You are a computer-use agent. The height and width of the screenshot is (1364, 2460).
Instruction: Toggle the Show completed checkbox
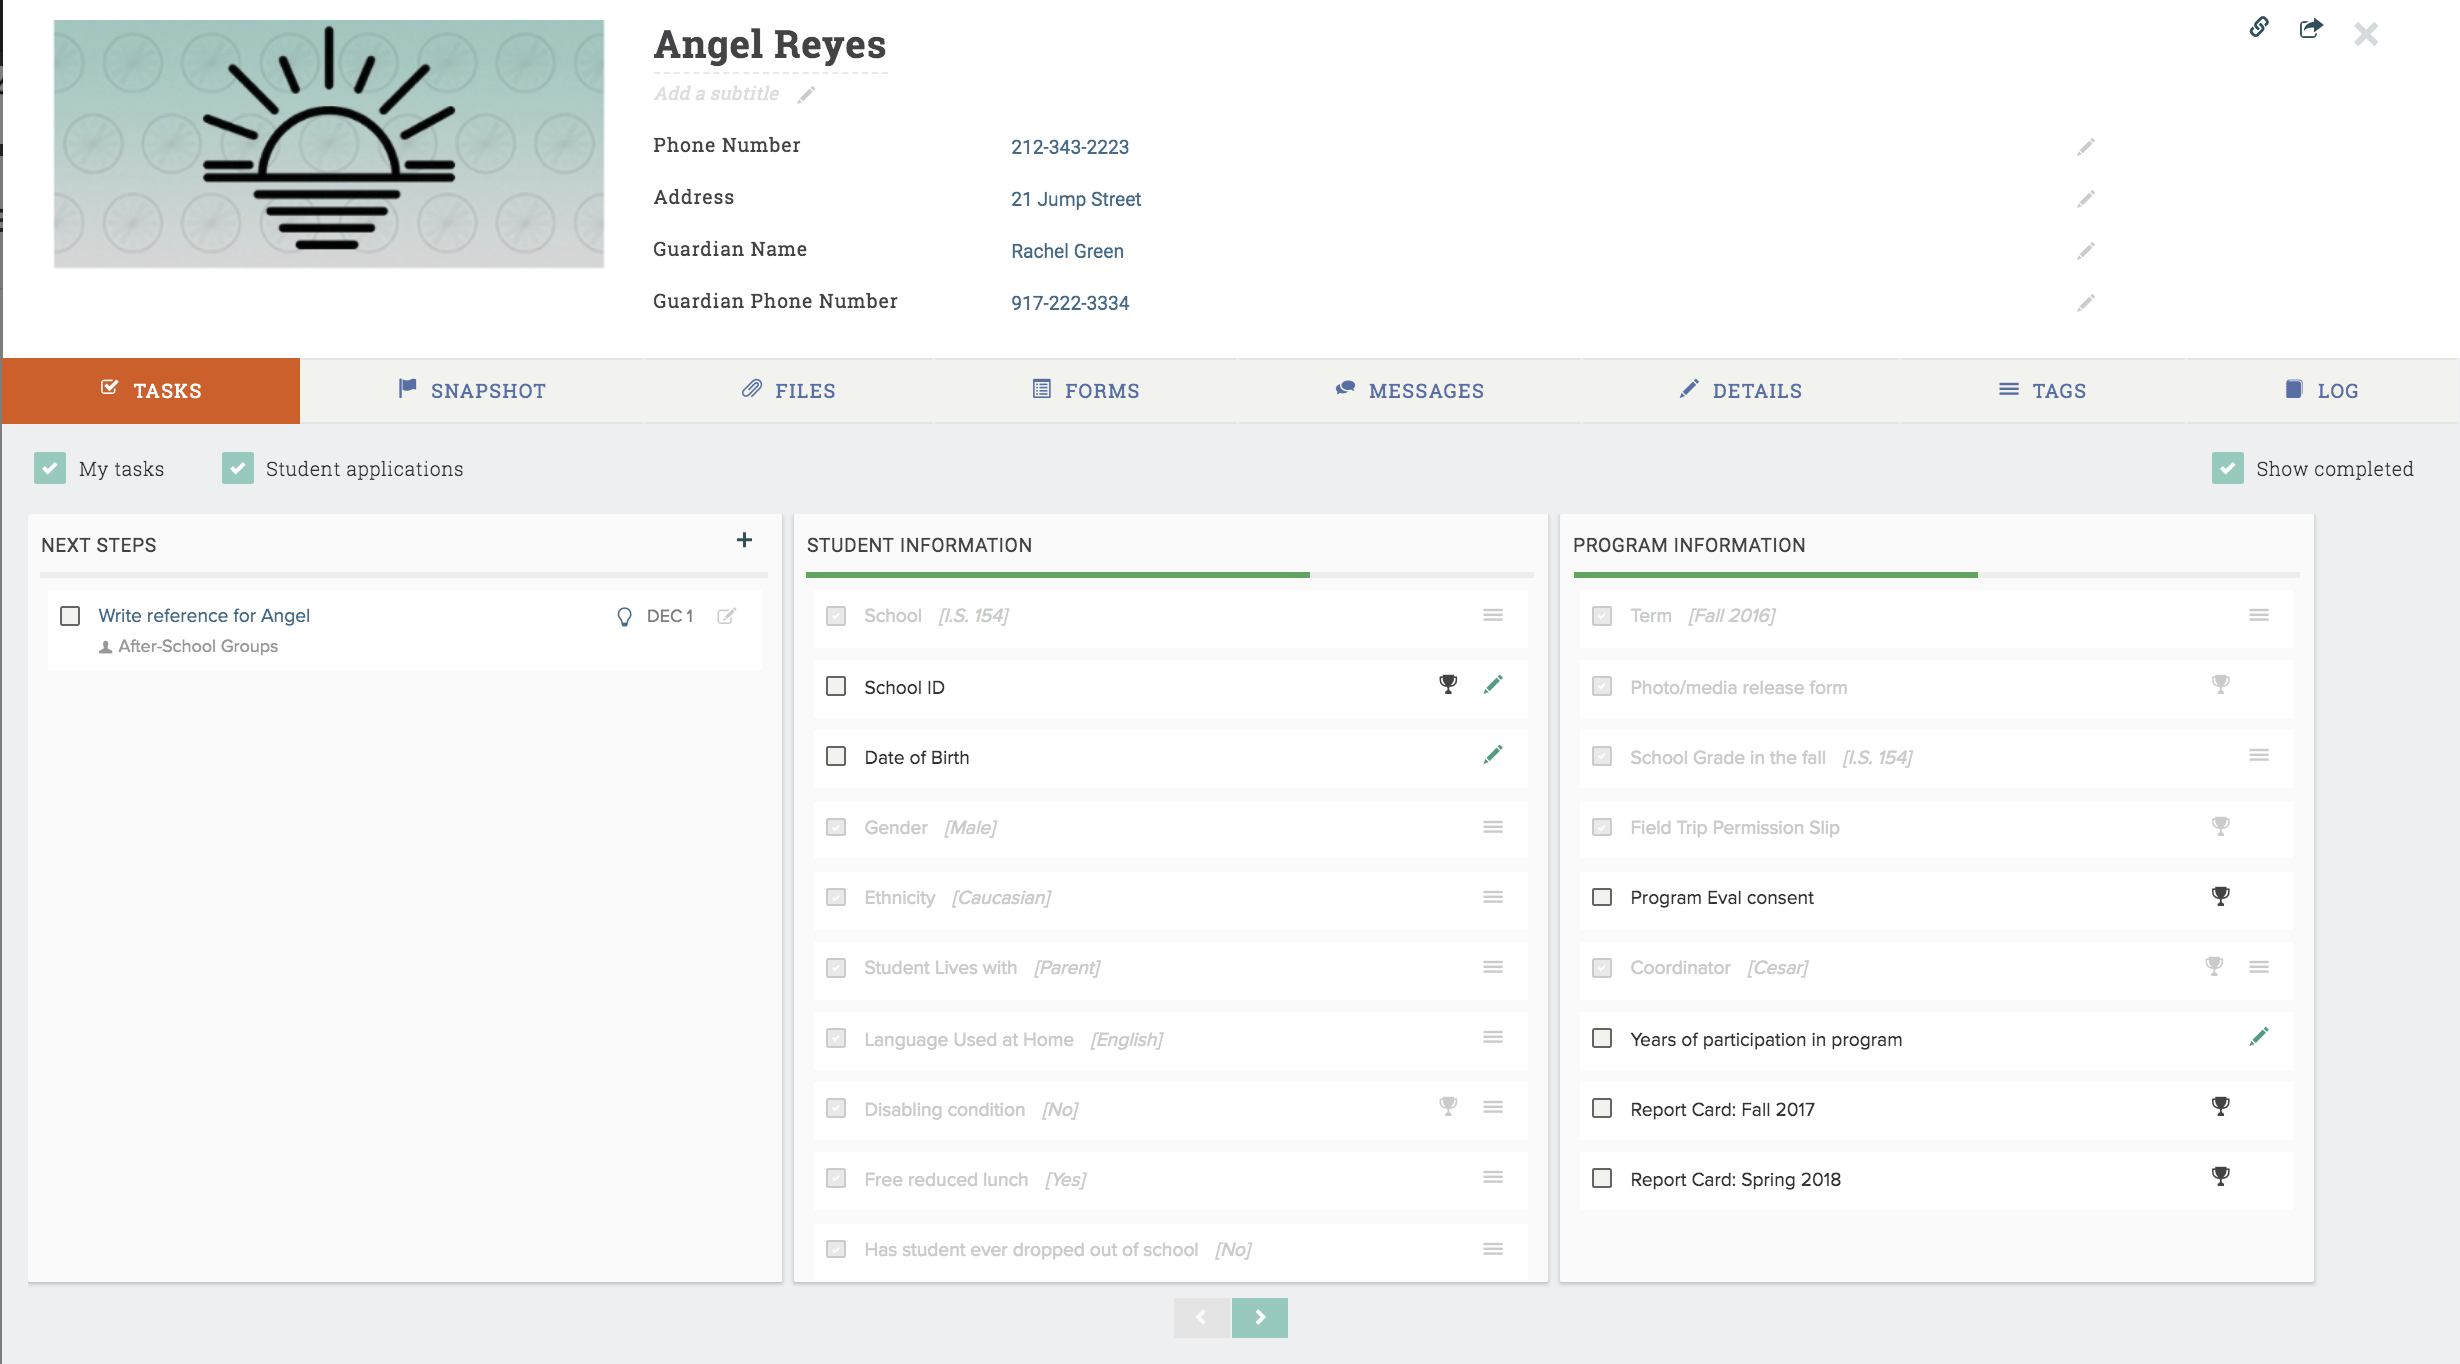point(2227,468)
